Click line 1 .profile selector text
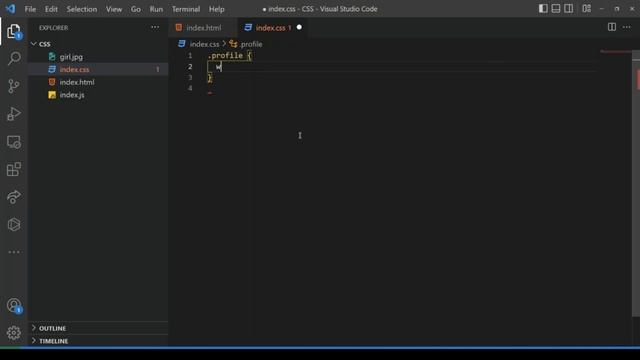 click(225, 56)
